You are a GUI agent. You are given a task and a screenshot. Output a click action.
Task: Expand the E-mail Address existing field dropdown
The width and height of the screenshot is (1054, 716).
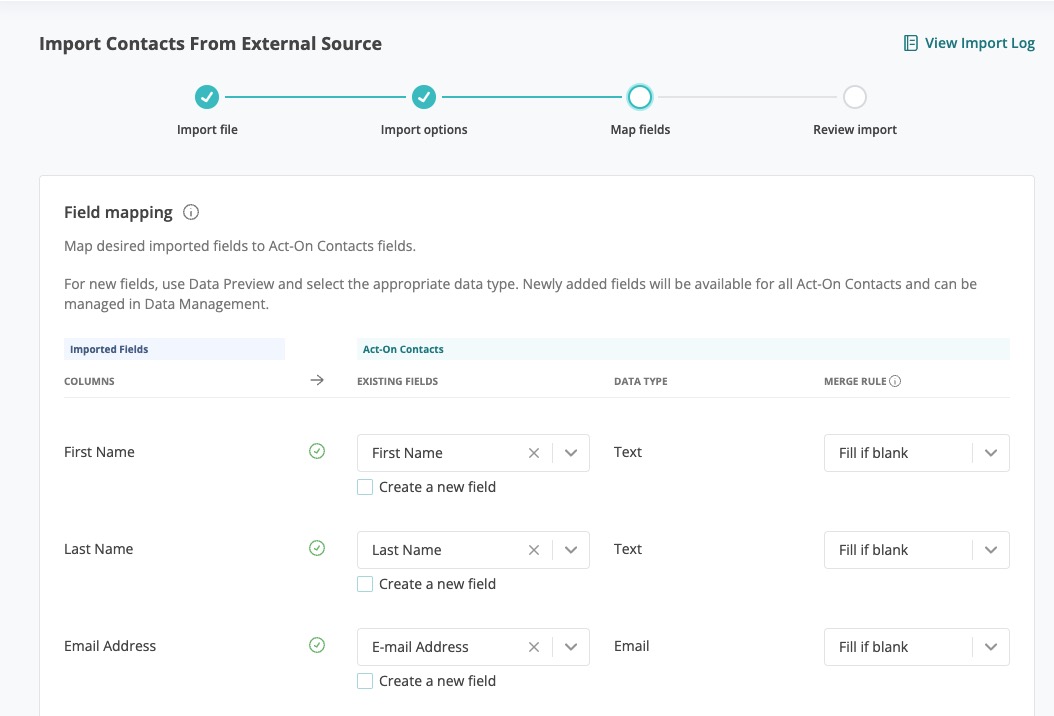pyautogui.click(x=571, y=647)
